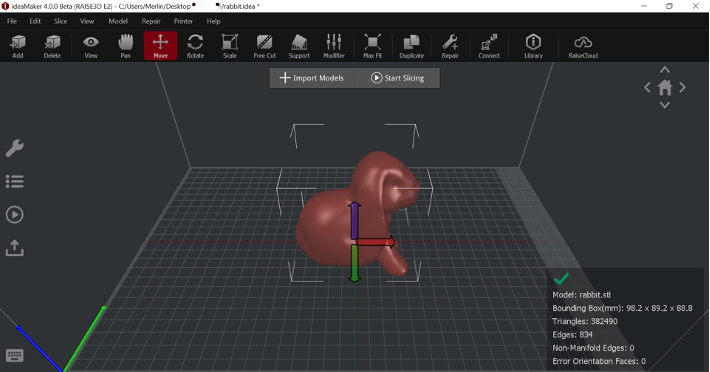This screenshot has width=710, height=372.
Task: Click the sidebar play slicing icon
Action: point(14,215)
